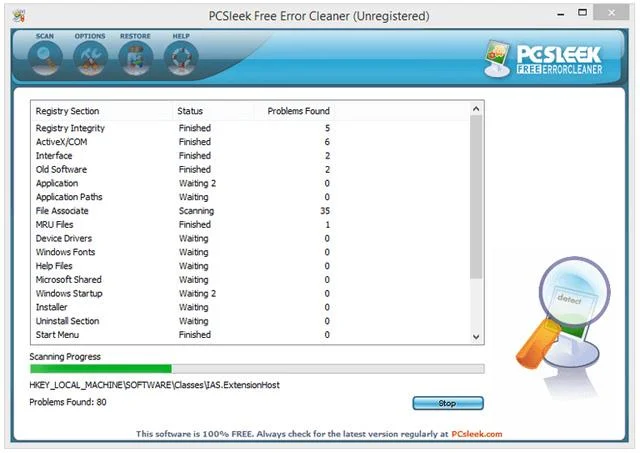Click the scroll down arrow in list
Screen dimensions: 640x453
(476, 337)
